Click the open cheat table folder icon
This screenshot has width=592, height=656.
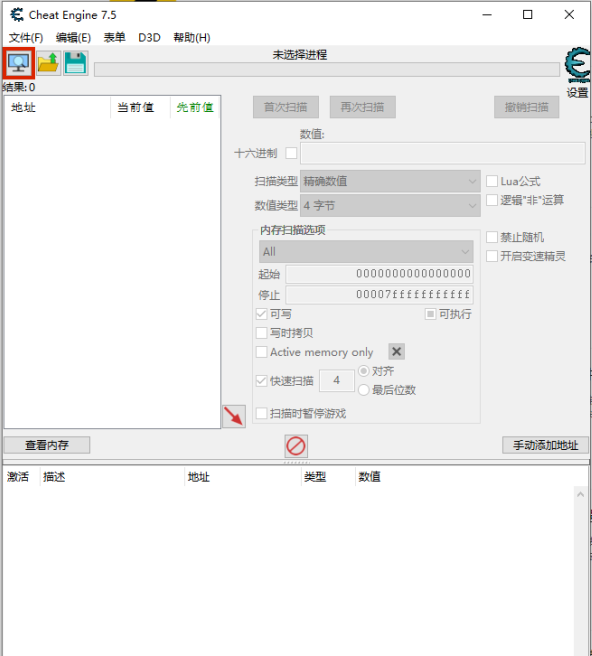[x=49, y=63]
